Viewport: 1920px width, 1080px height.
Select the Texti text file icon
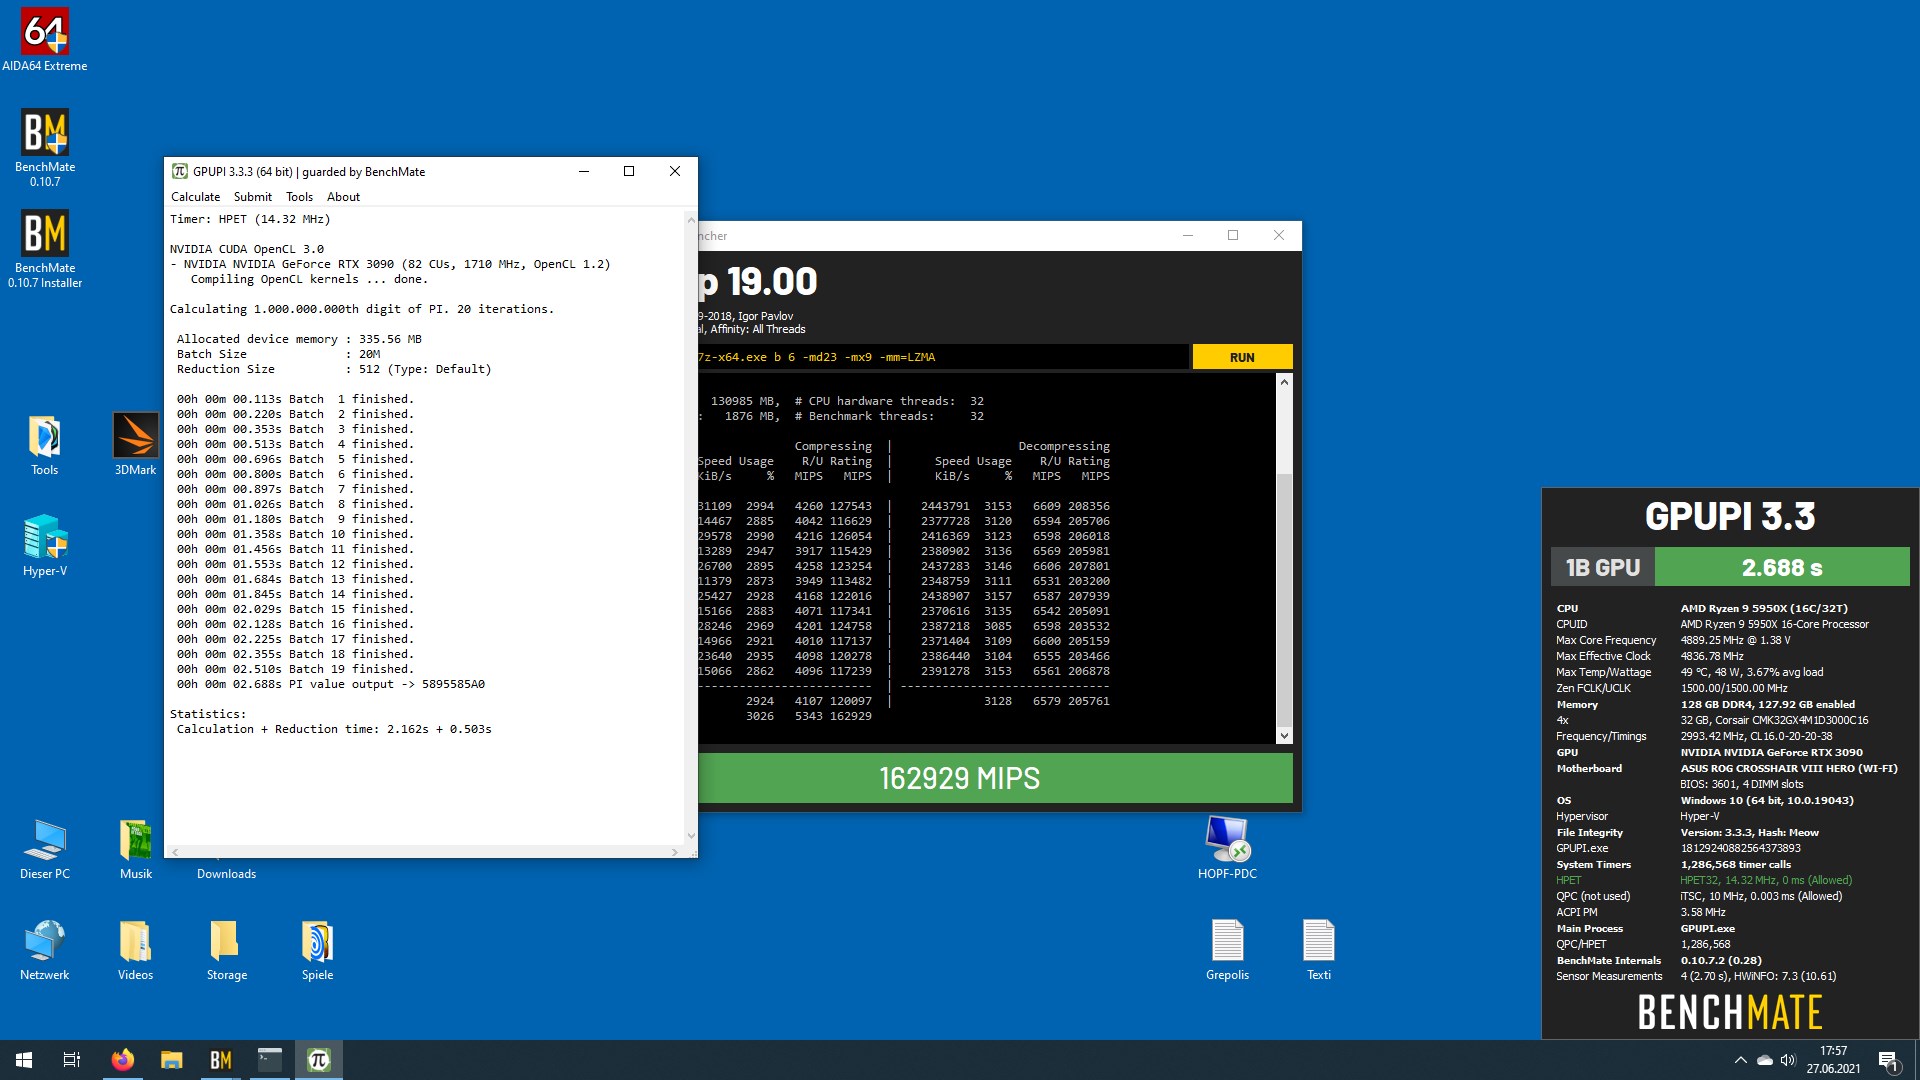coord(1318,951)
